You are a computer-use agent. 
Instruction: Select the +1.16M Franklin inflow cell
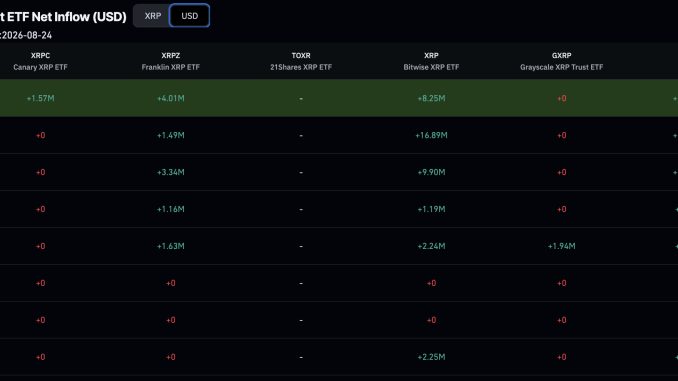point(171,209)
